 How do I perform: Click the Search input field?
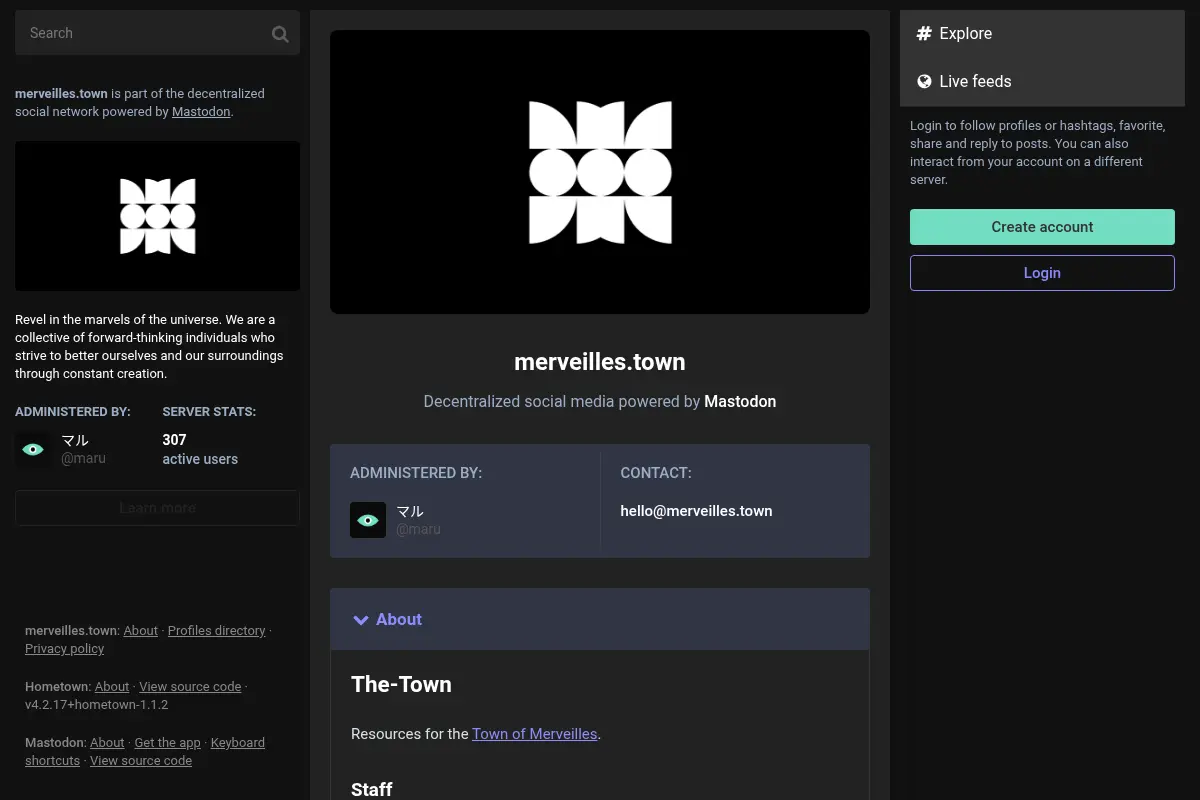[157, 33]
